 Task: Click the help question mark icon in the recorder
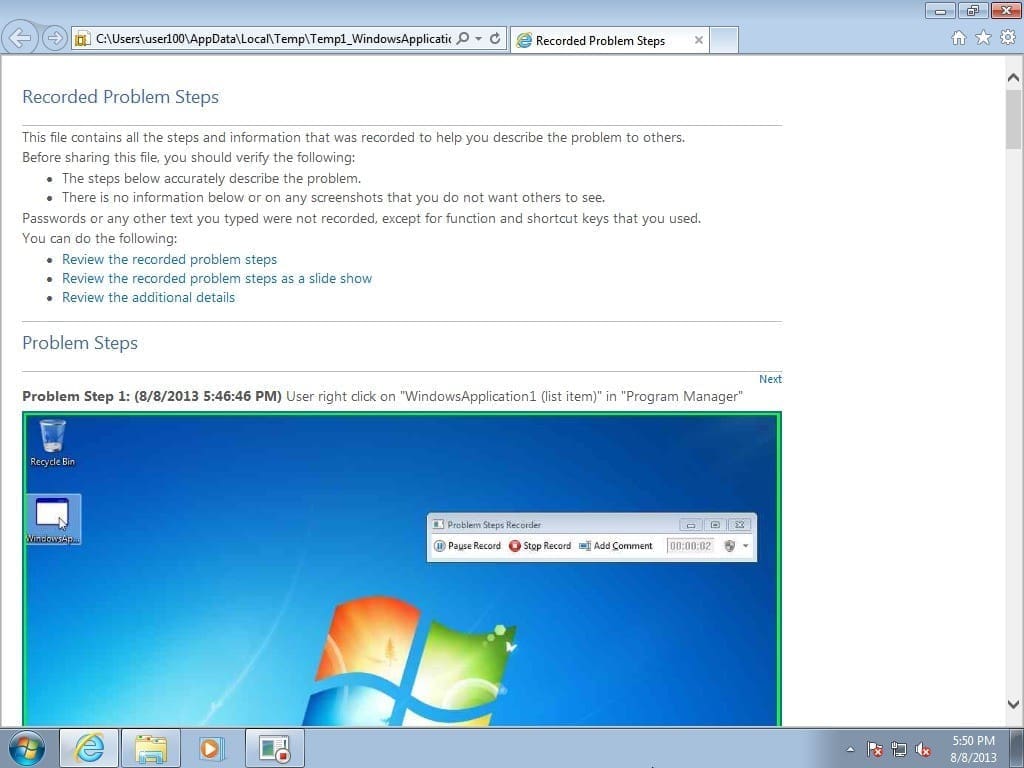tap(730, 546)
